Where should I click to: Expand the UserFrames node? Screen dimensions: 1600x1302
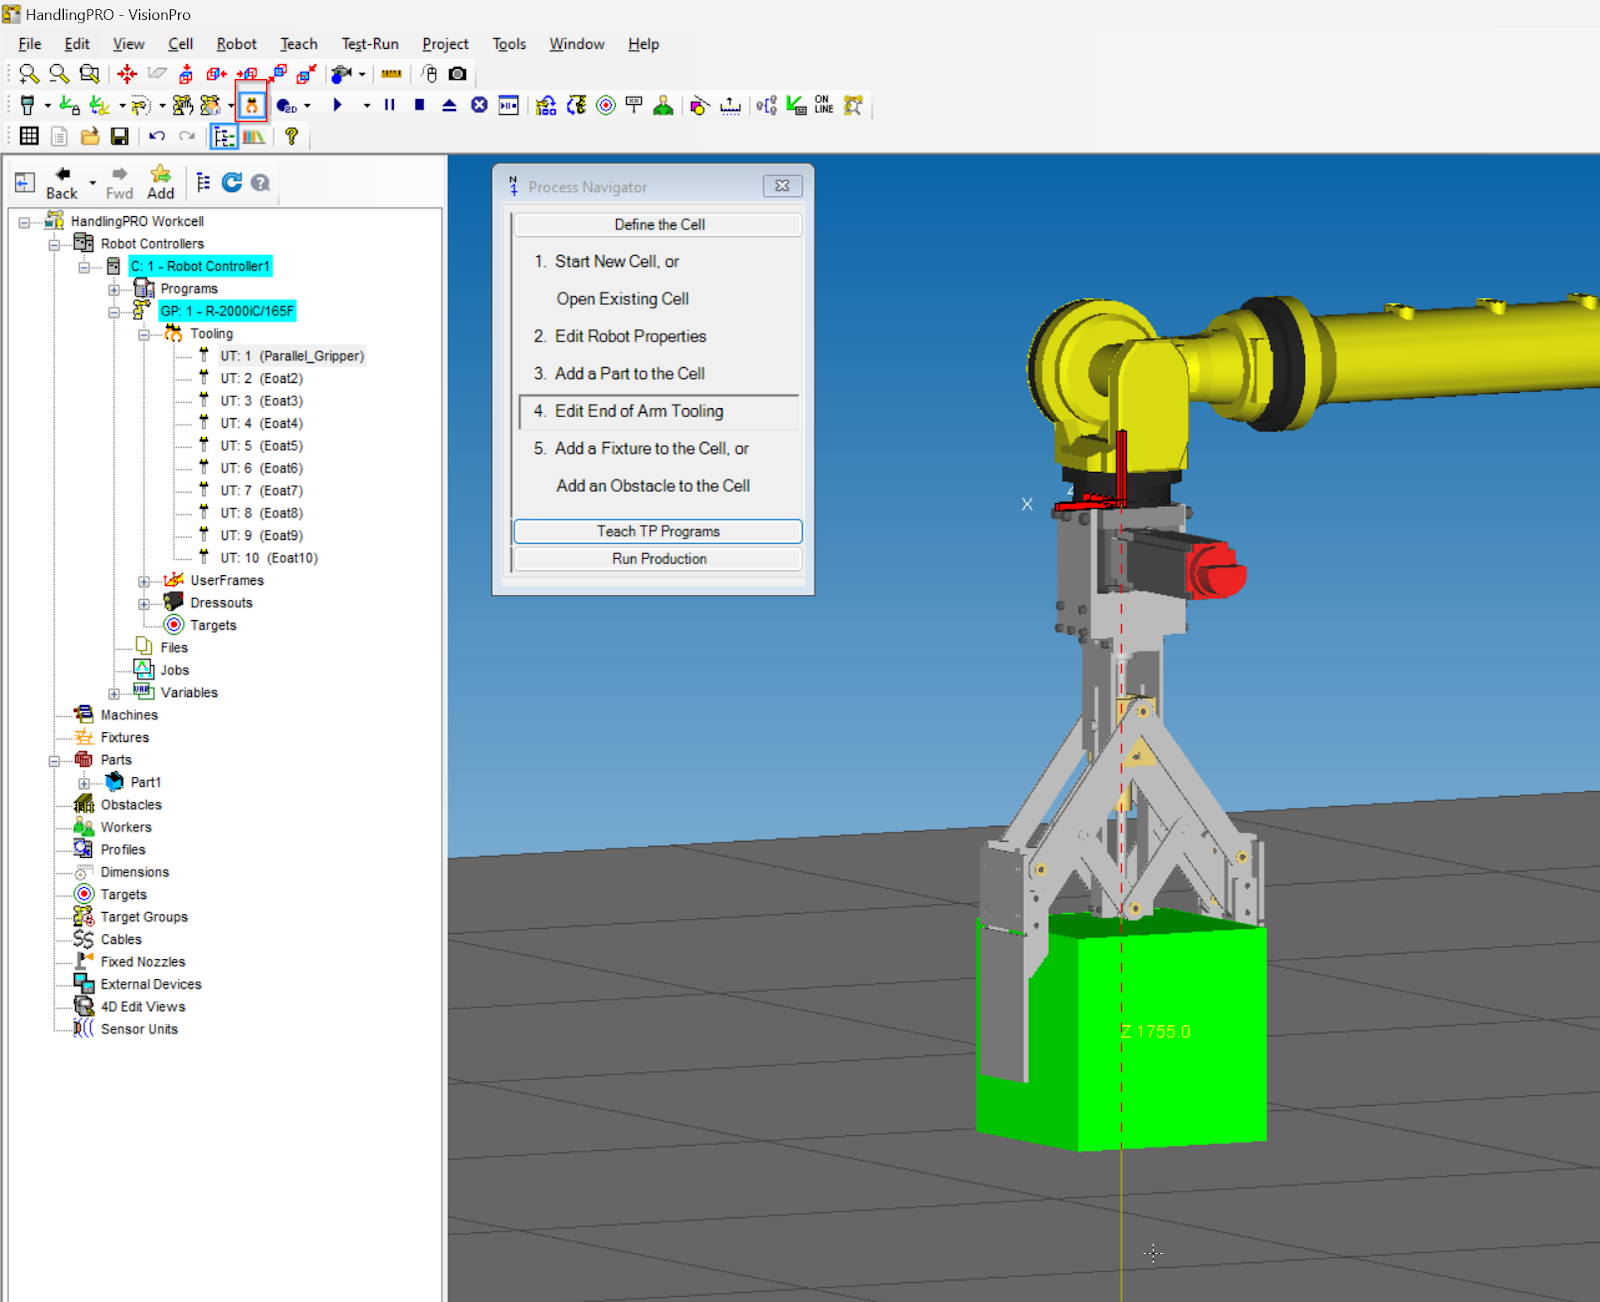[144, 582]
